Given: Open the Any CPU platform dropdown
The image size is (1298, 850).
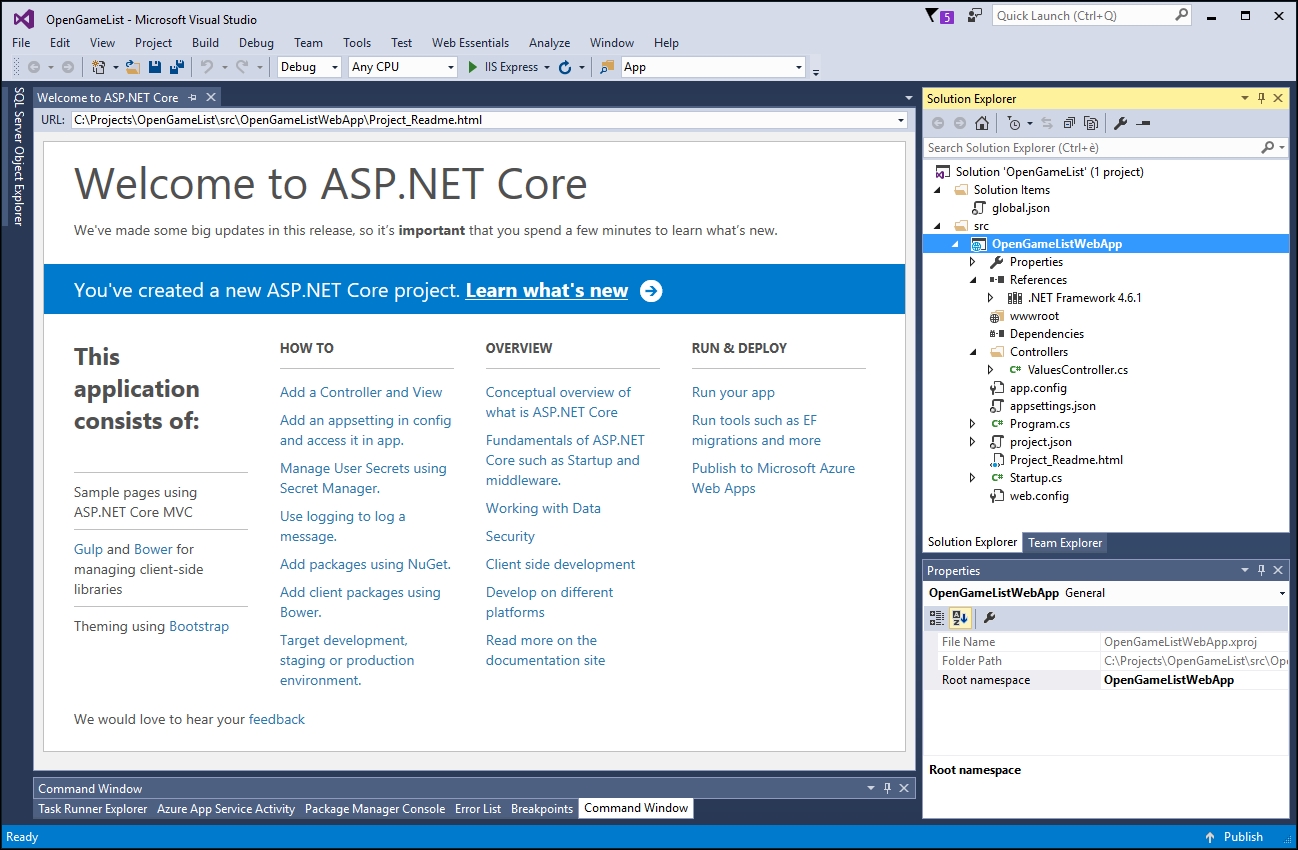Looking at the screenshot, I should point(449,67).
